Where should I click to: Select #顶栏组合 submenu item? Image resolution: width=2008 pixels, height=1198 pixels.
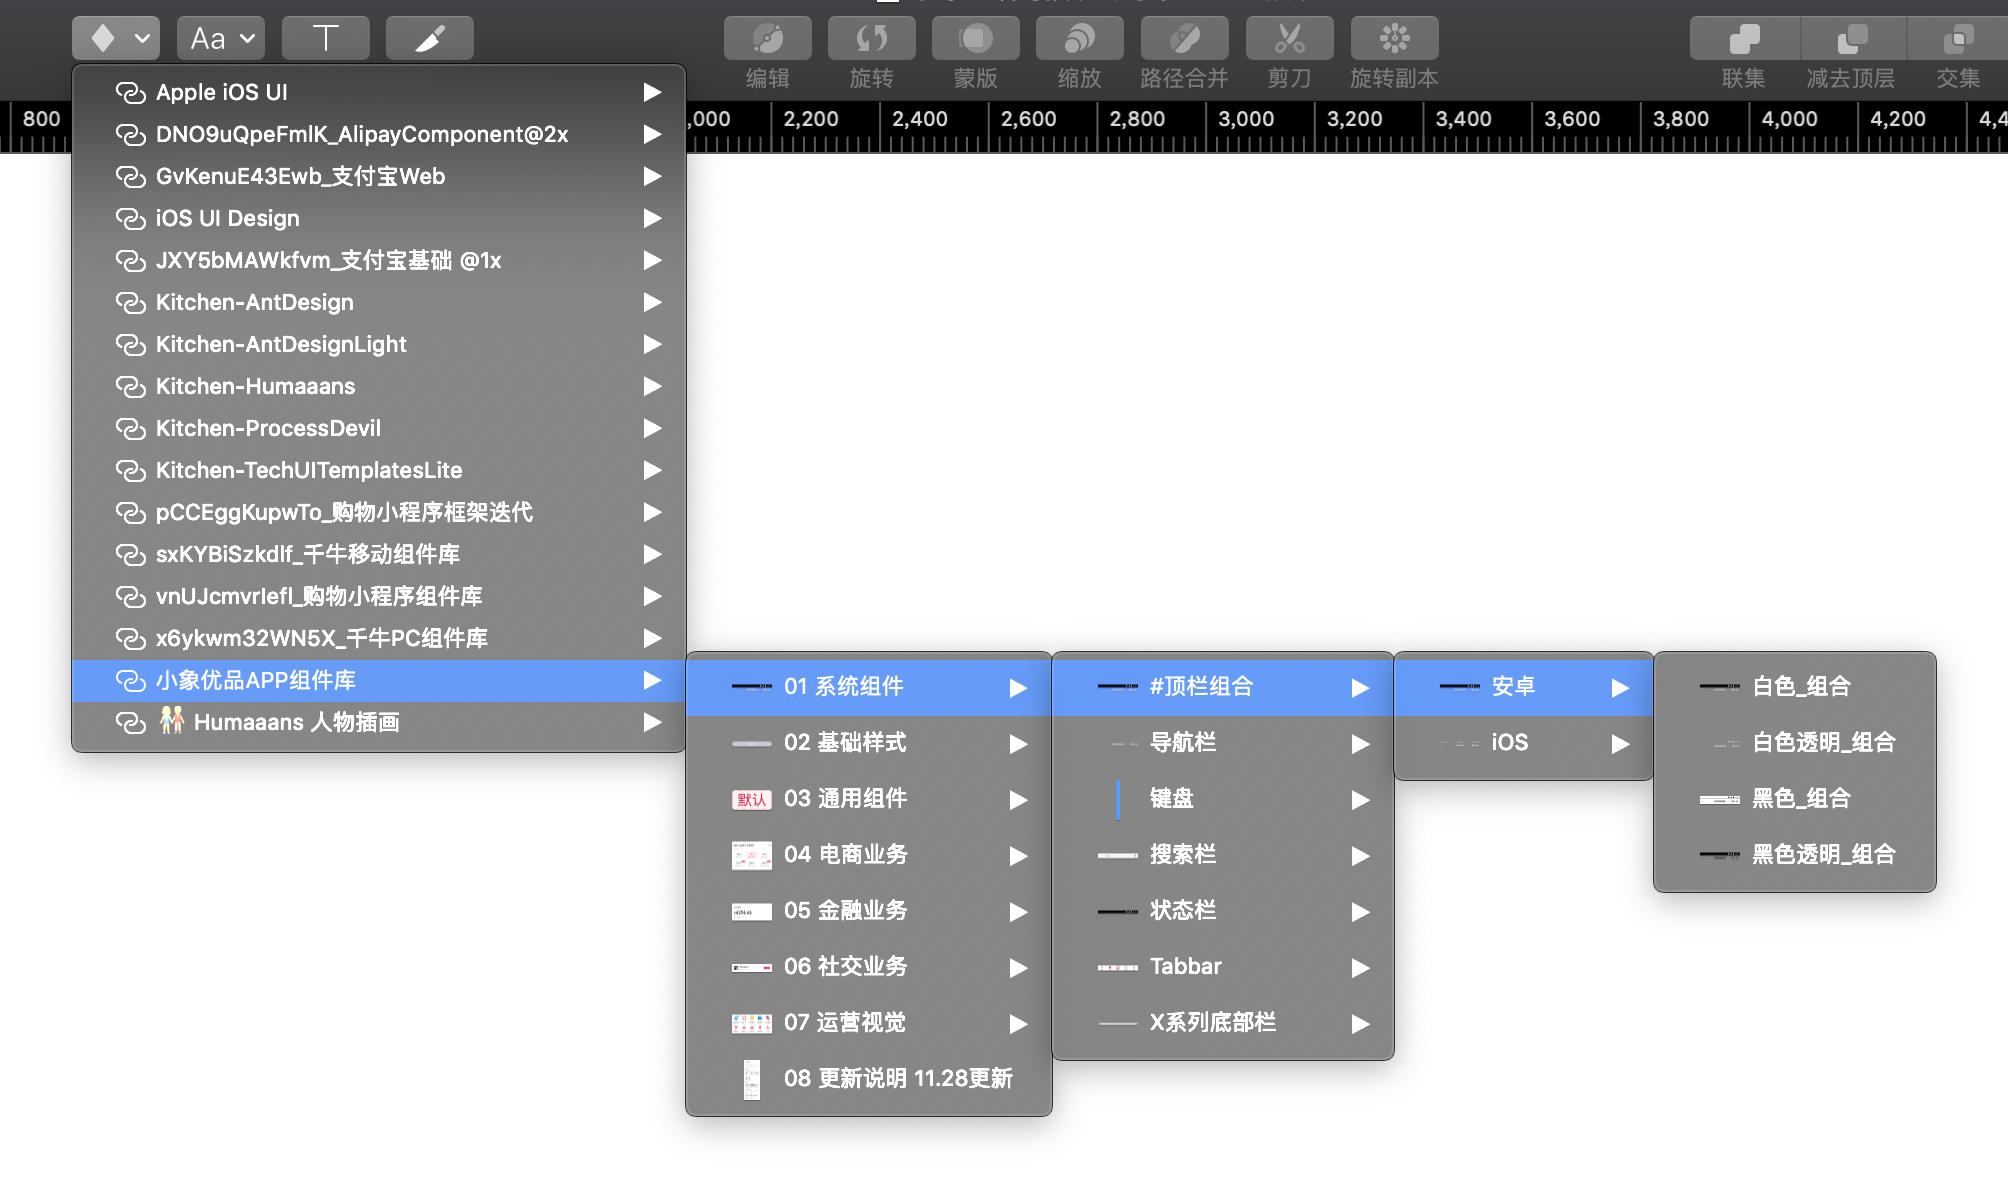1222,687
